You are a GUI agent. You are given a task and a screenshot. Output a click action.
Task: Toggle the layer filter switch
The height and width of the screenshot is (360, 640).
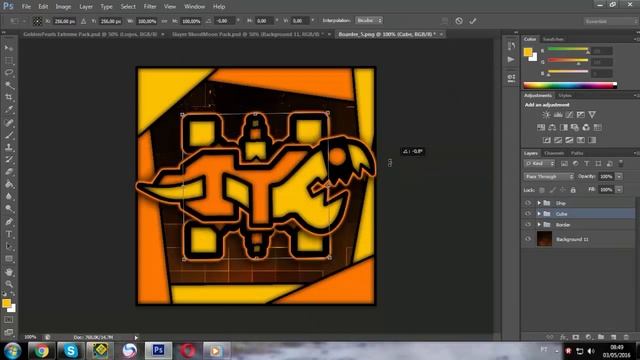coord(621,163)
